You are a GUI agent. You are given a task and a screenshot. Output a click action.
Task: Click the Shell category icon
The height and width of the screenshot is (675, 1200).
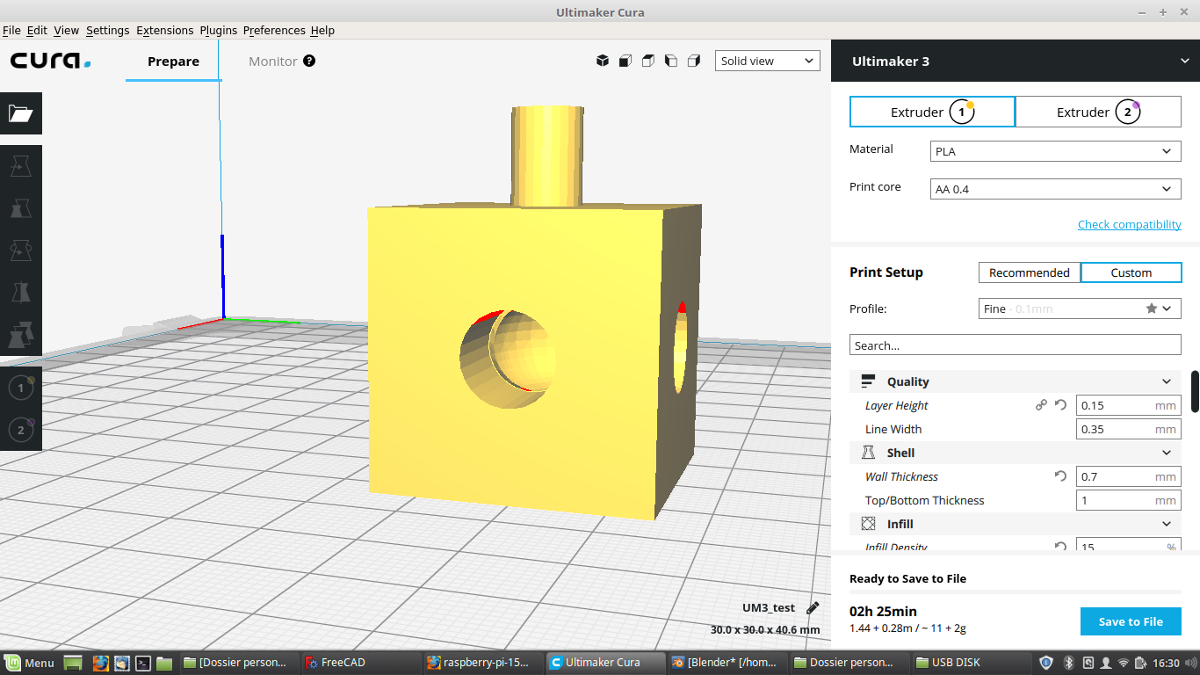(868, 453)
